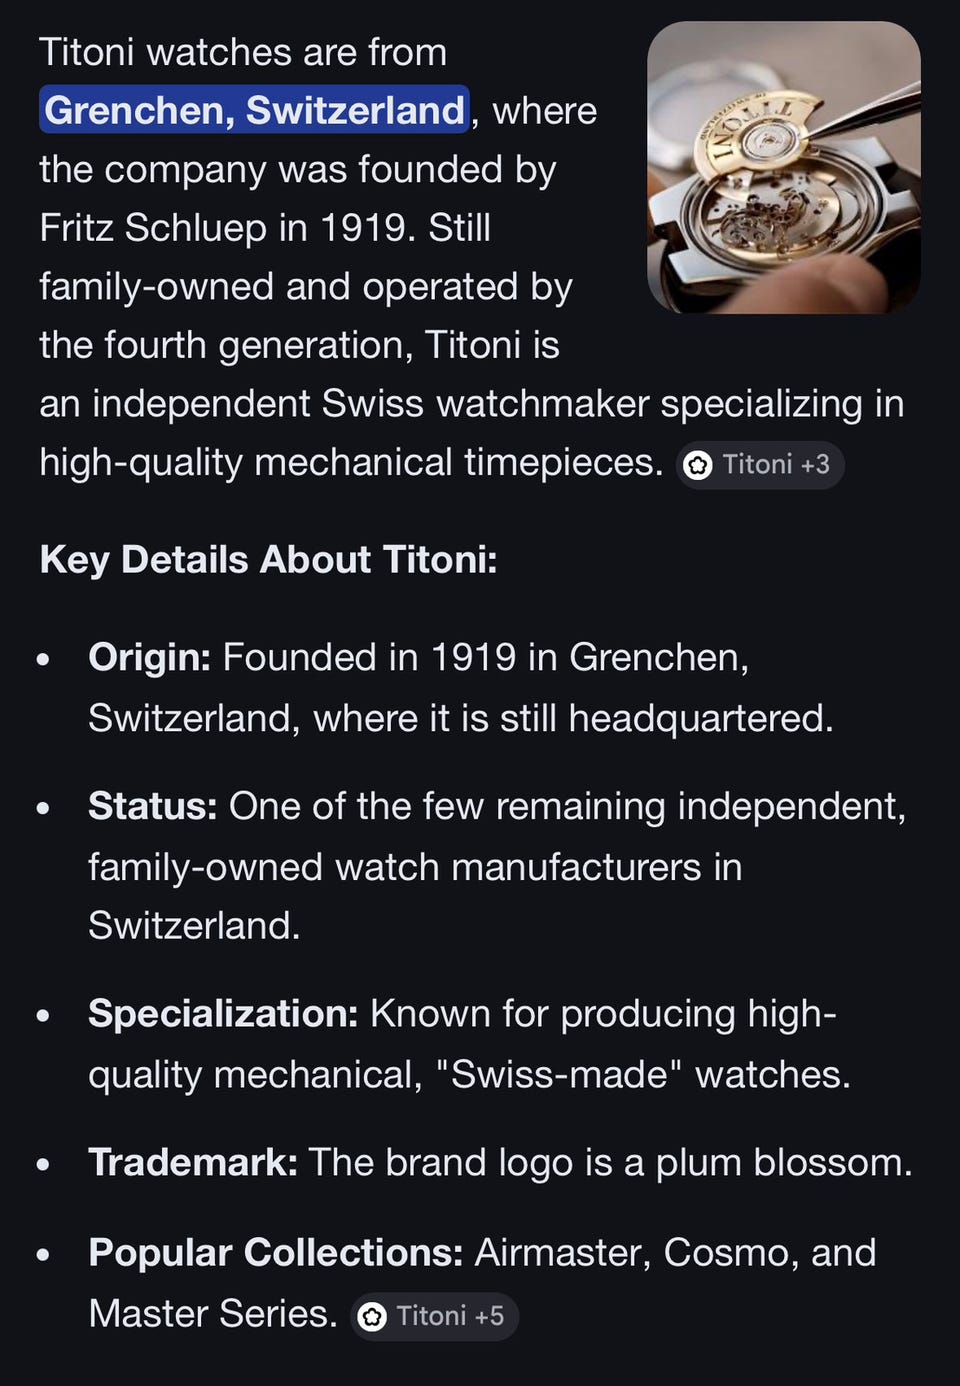Click the +5 count in last source chip
Image resolution: width=960 pixels, height=1386 pixels.
click(x=489, y=1316)
